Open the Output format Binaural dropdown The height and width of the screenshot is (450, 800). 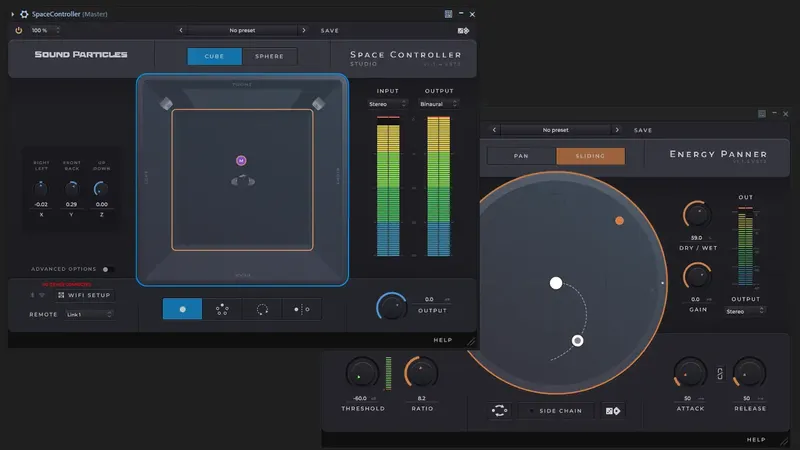(x=438, y=104)
